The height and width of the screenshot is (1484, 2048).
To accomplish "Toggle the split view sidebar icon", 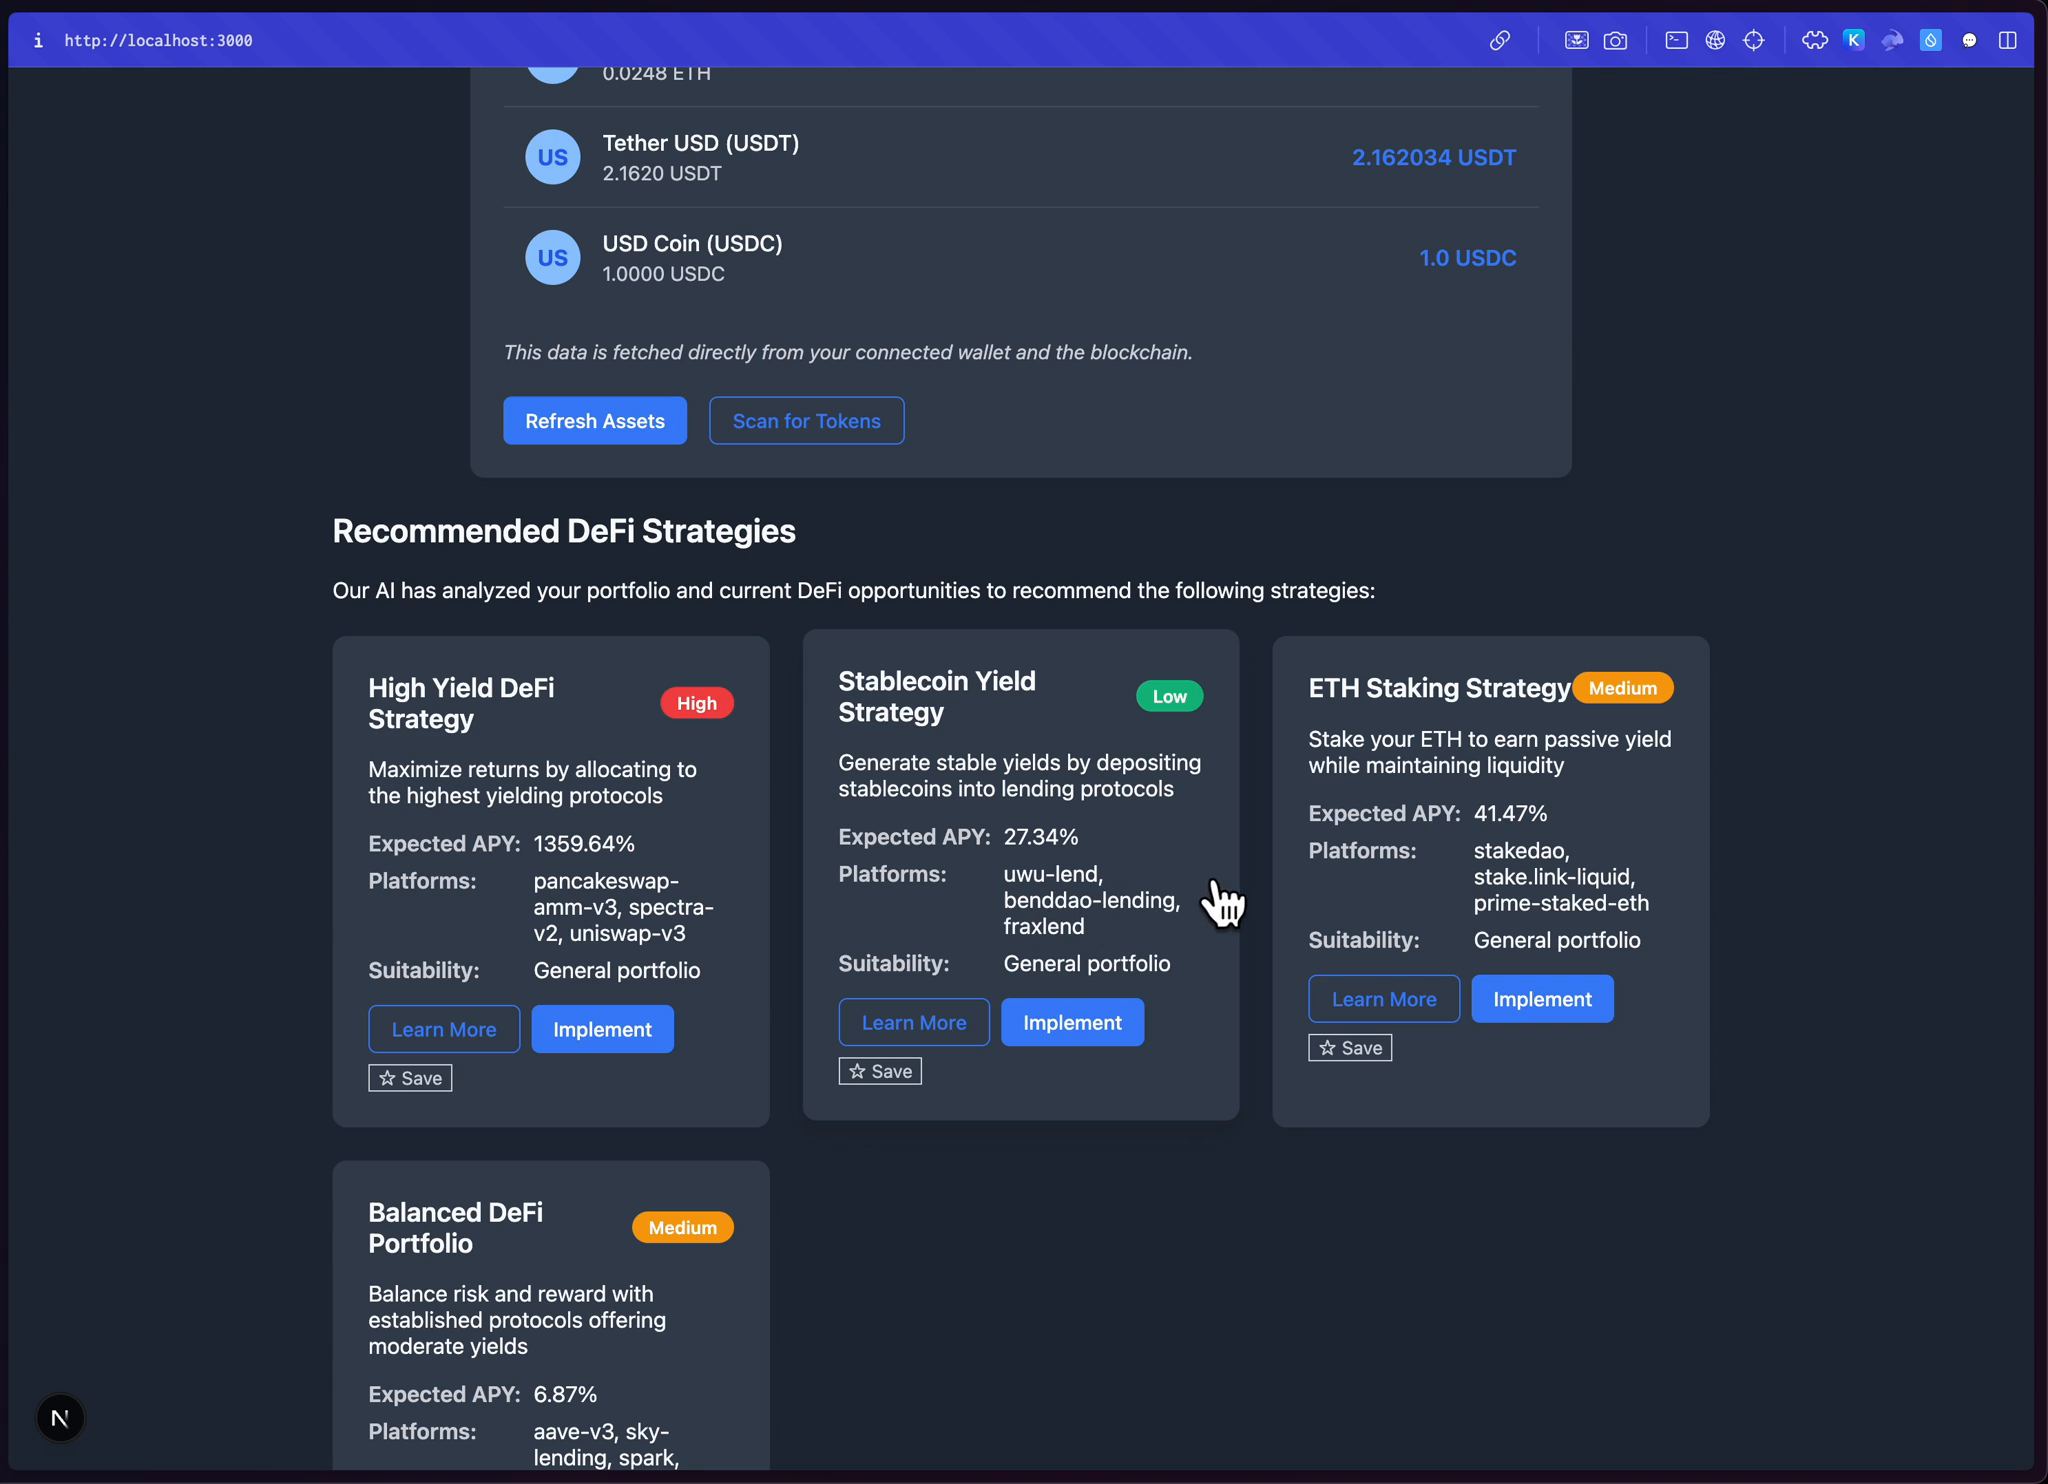I will click(x=2007, y=40).
